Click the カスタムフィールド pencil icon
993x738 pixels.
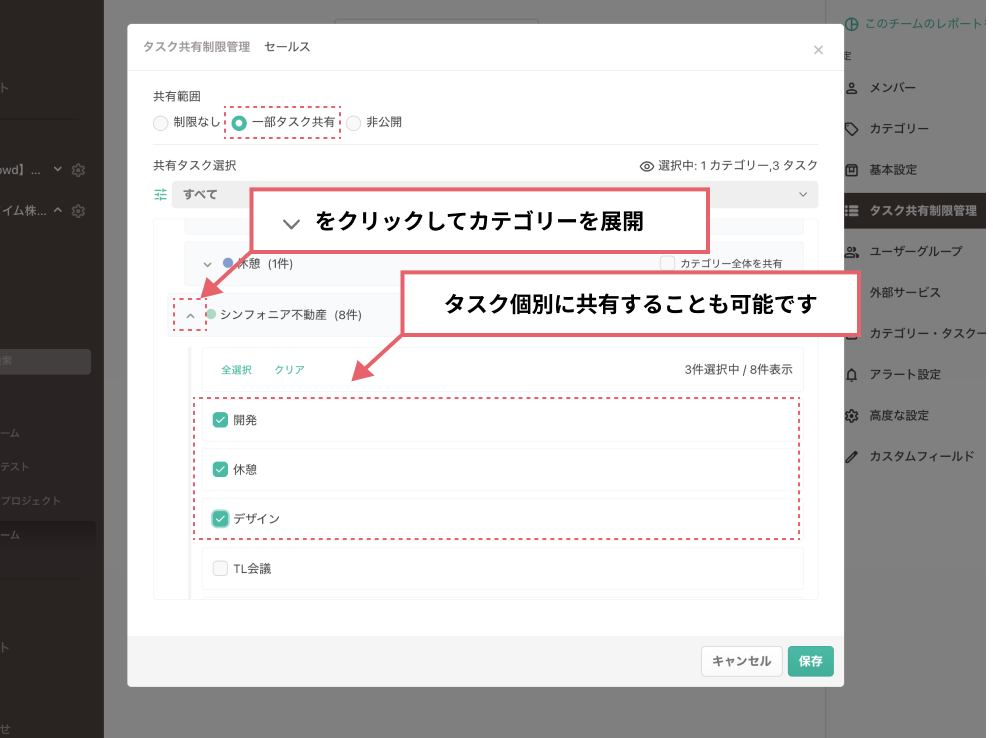click(x=852, y=456)
